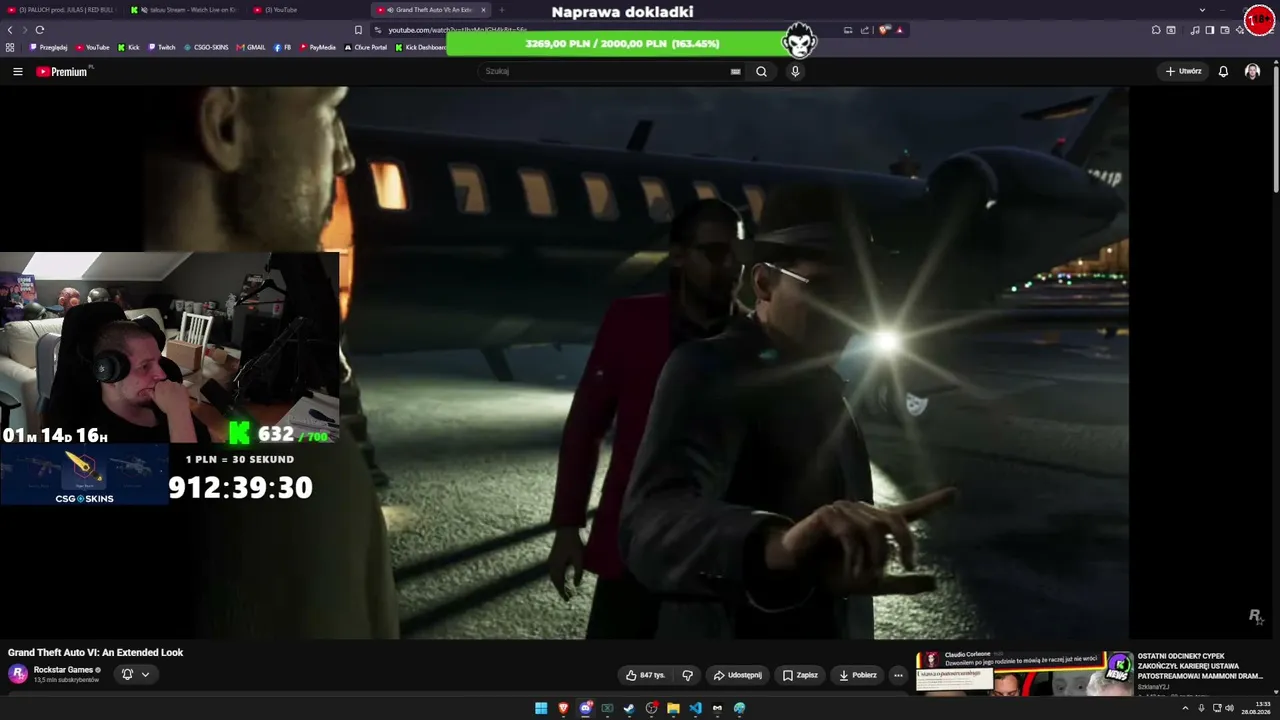1280x720 pixels.
Task: Open Brave browser from the taskbar
Action: click(563, 708)
